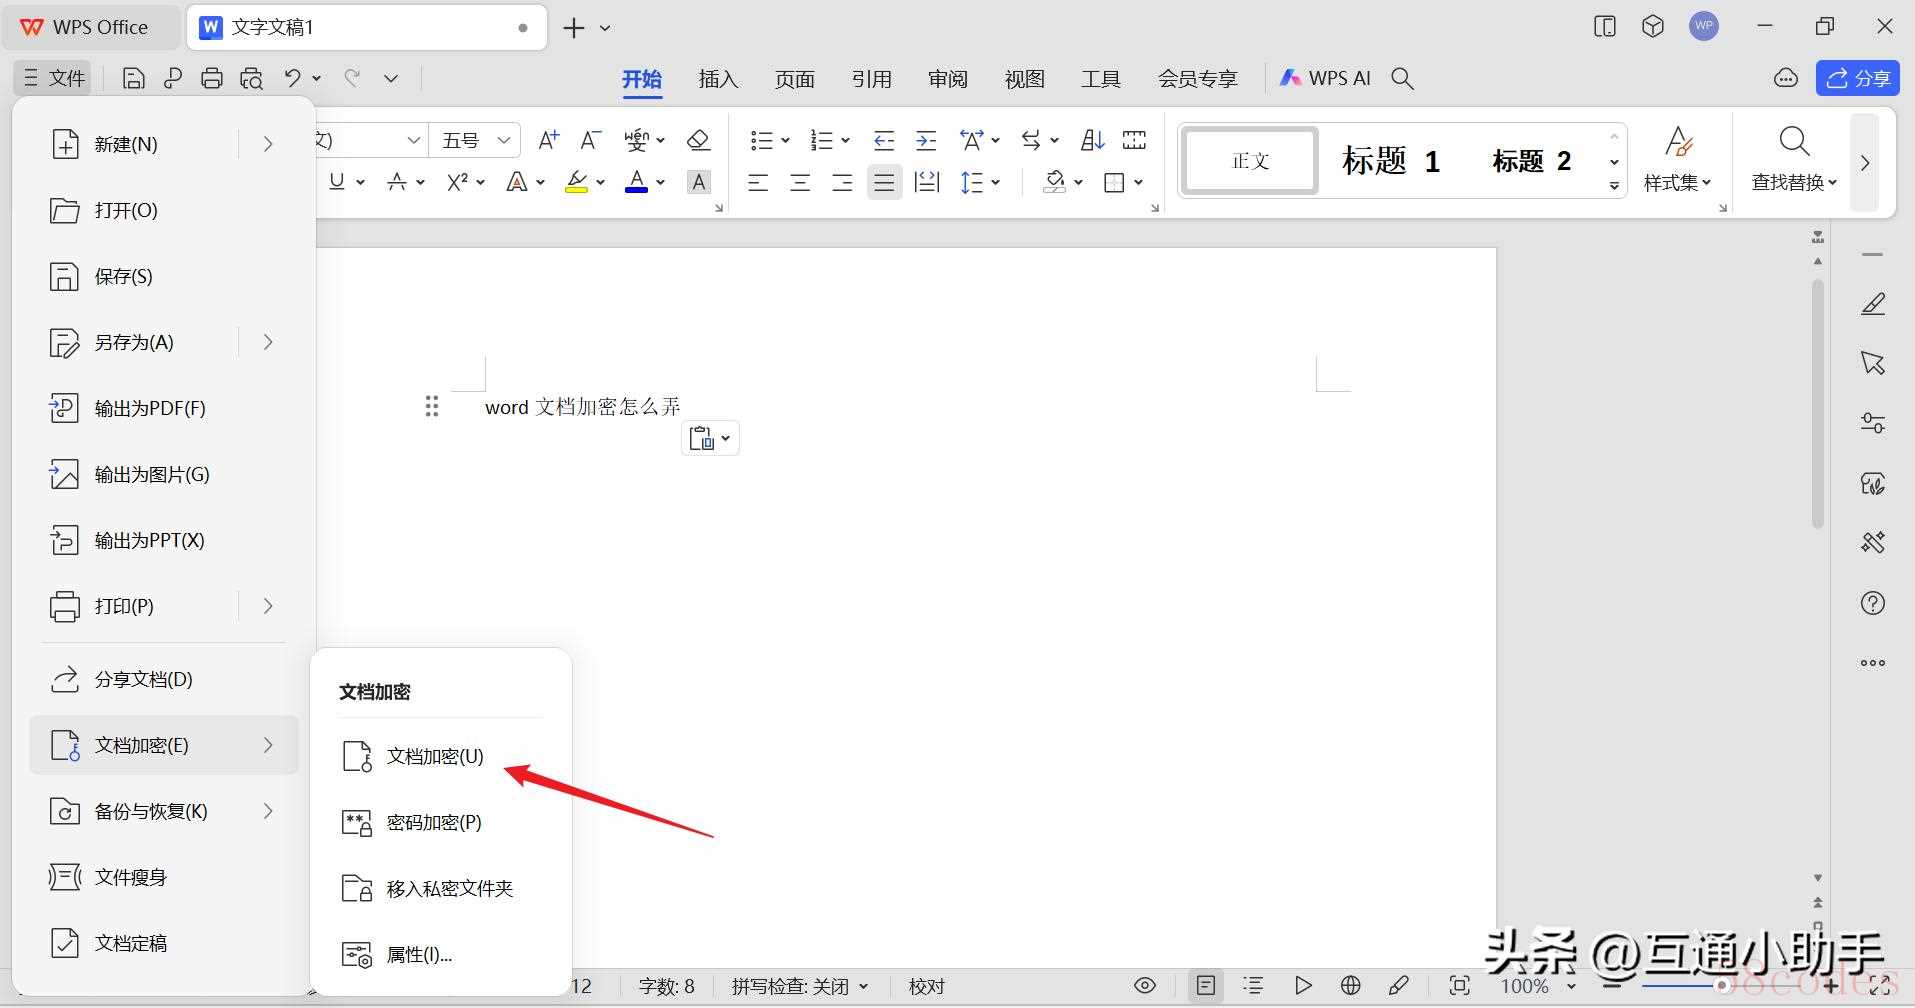
Task: Apply the 标题 1 heading style
Action: click(1390, 161)
